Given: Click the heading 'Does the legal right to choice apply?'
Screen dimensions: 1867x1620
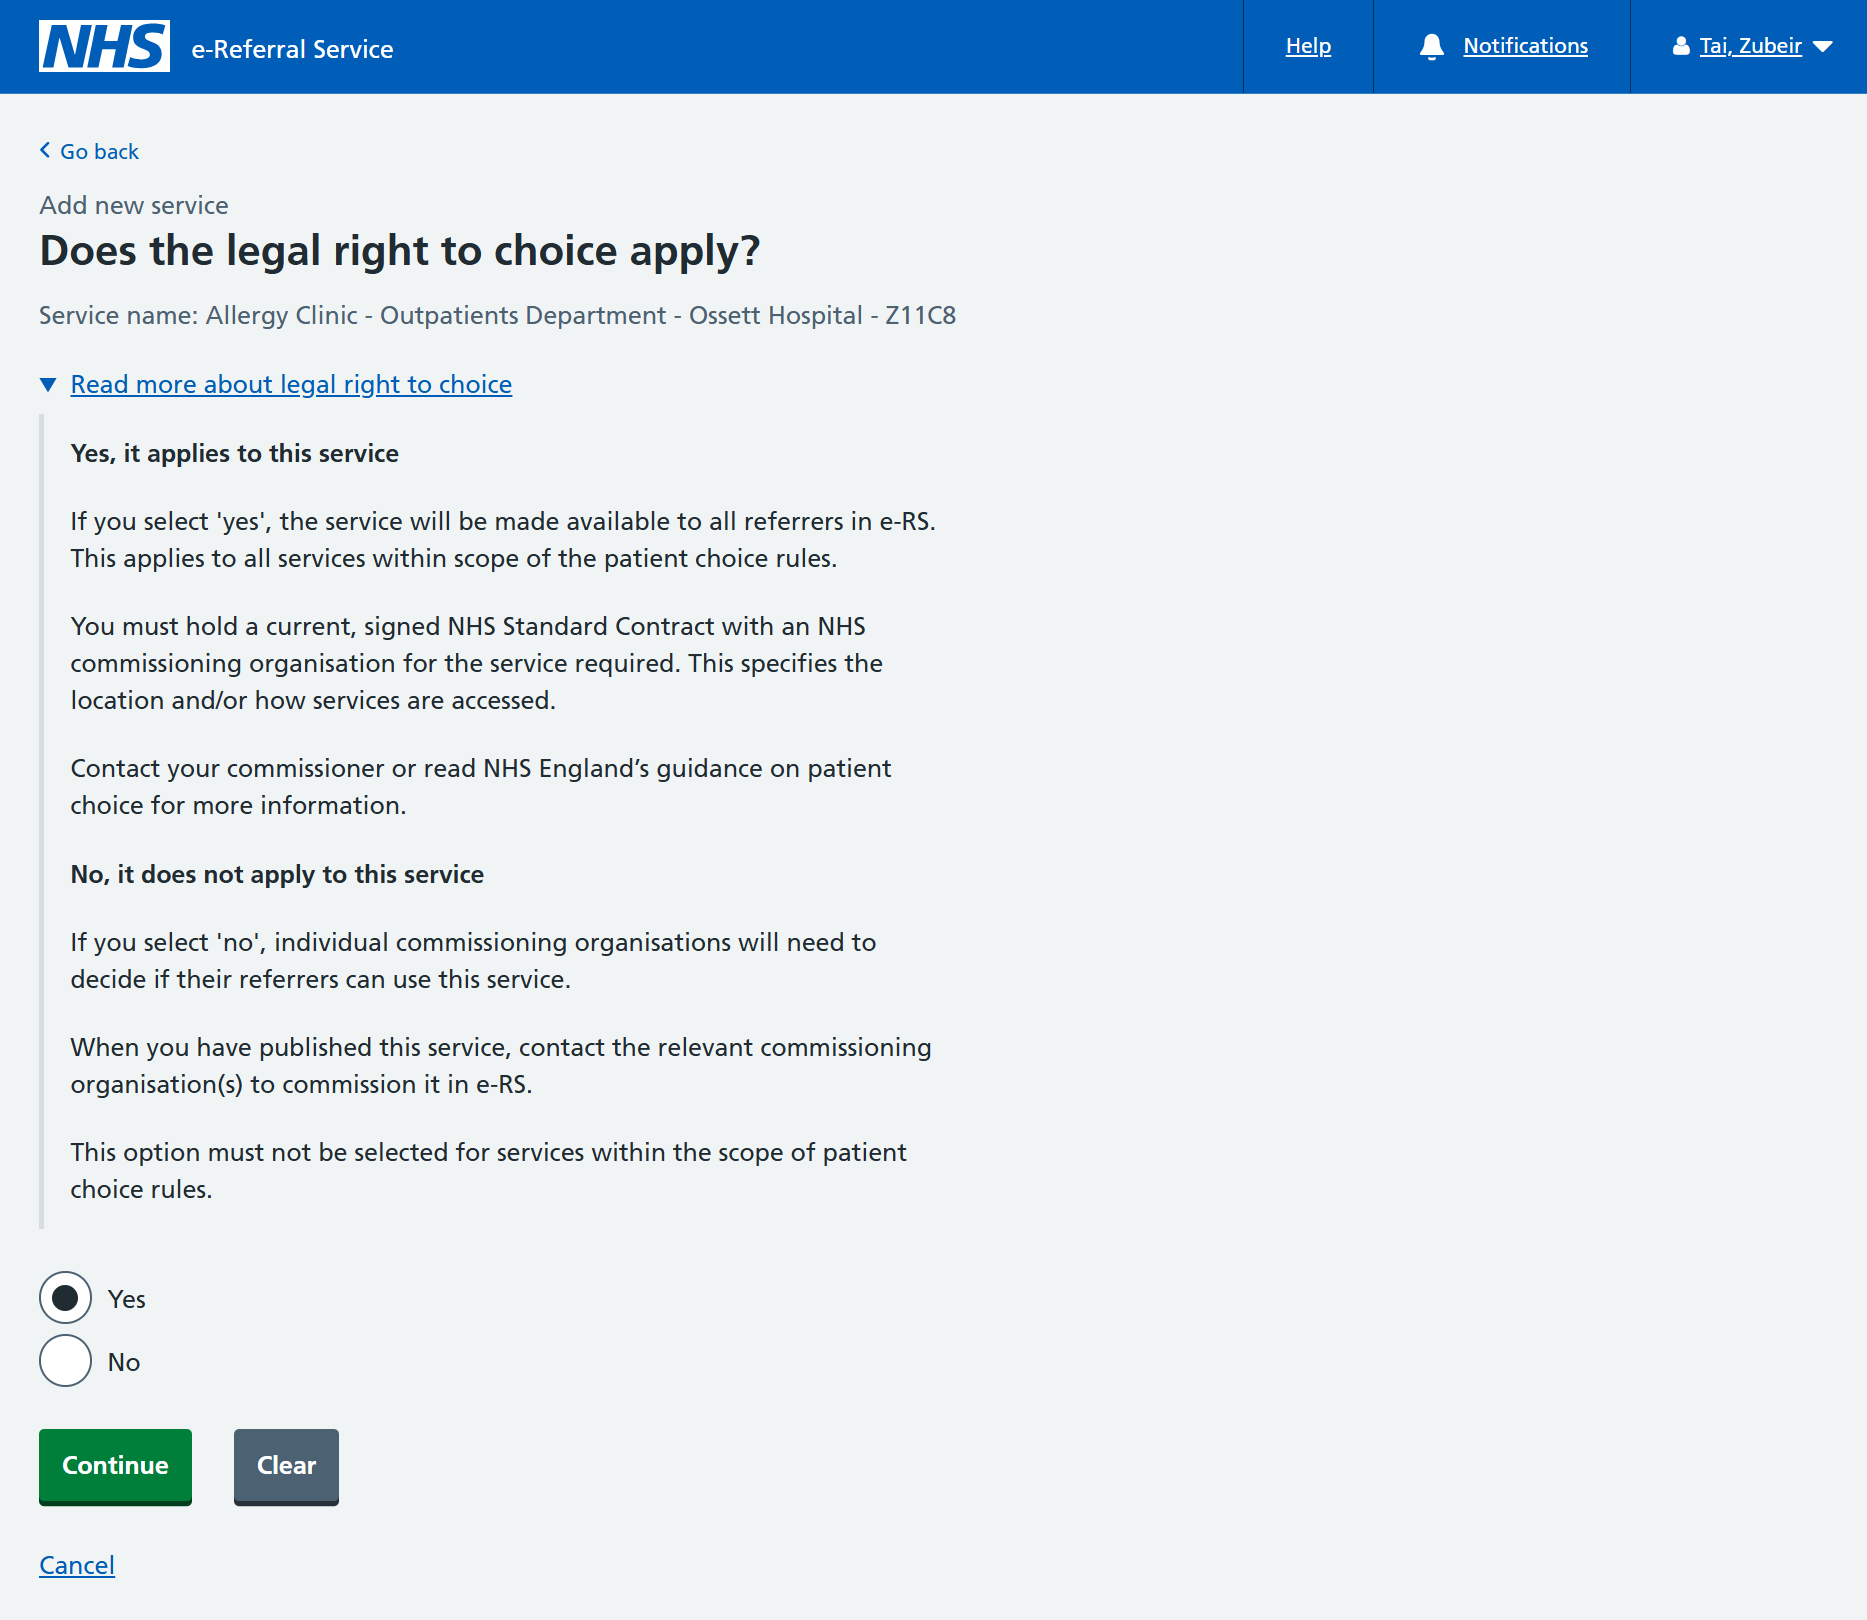Looking at the screenshot, I should (400, 251).
